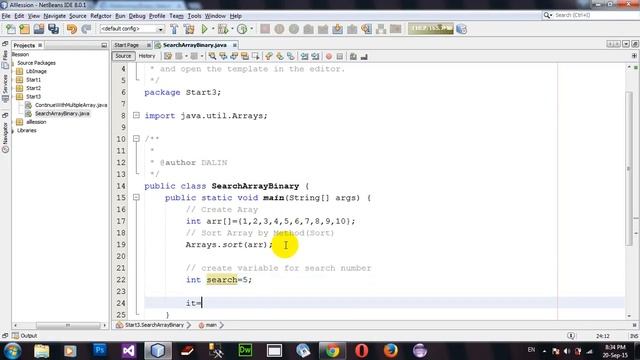Collapse the main method fold on line 15

tap(136, 197)
